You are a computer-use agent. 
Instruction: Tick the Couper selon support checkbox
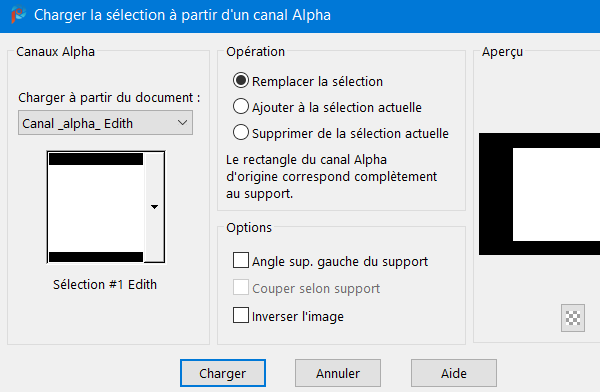241,287
